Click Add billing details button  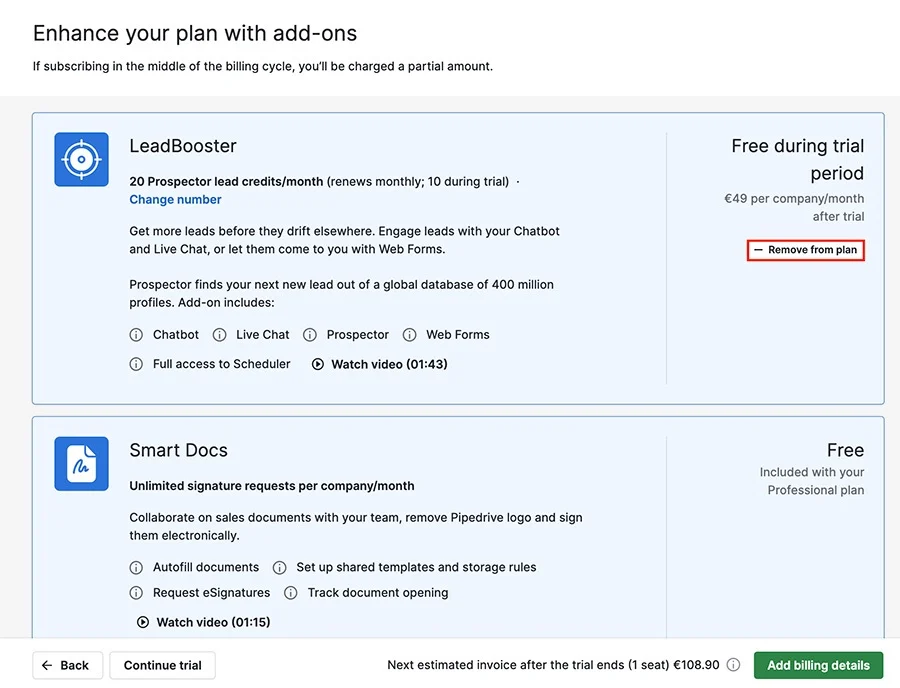coord(818,666)
